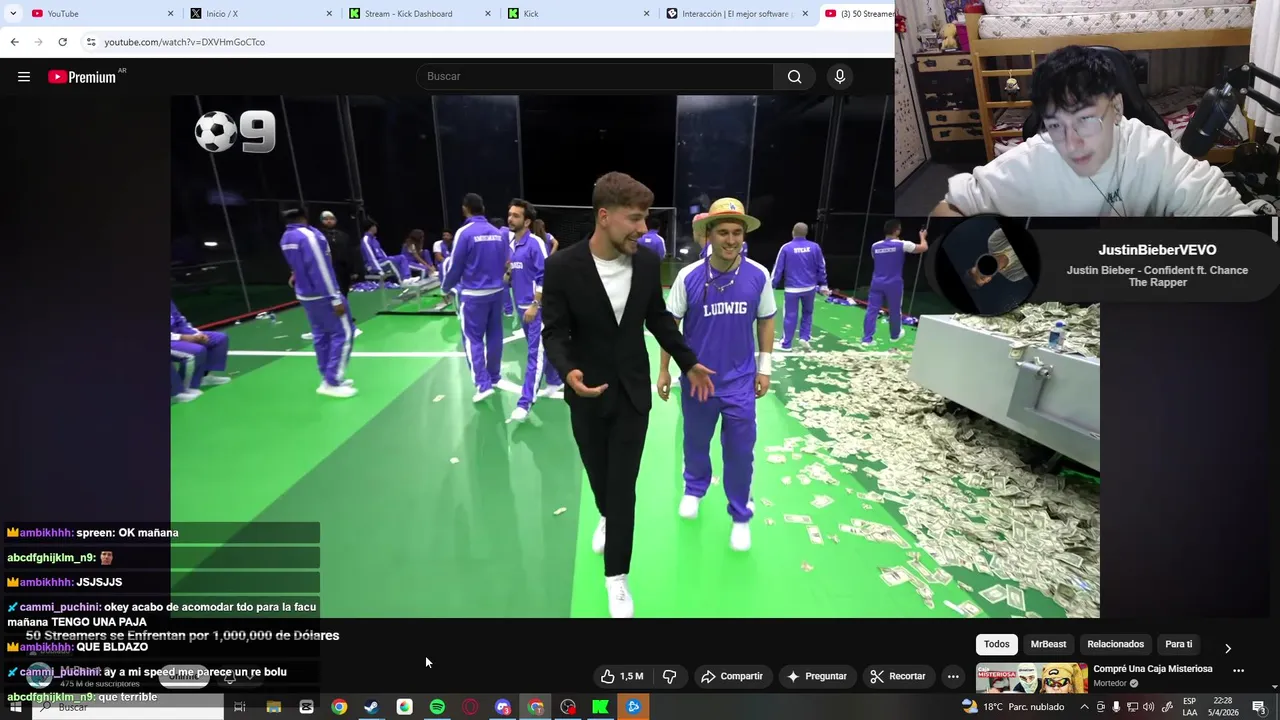The width and height of the screenshot is (1280, 720).
Task: Go to YouTube Premium home logo
Action: pyautogui.click(x=82, y=77)
